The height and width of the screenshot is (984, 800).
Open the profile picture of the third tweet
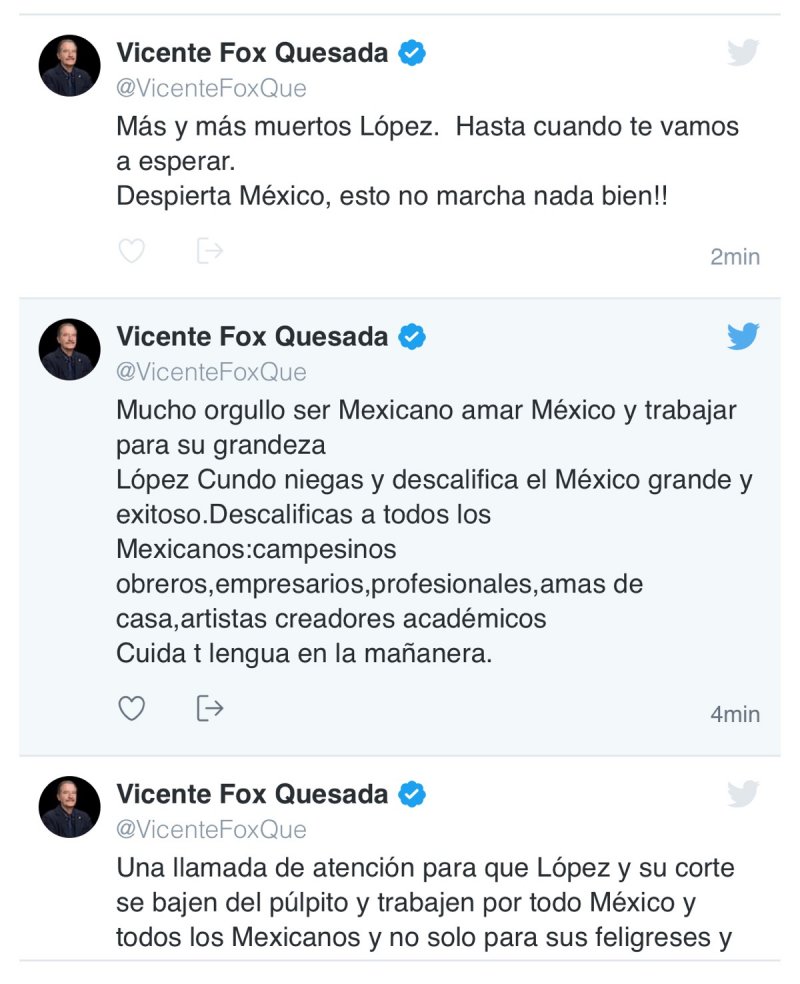point(70,807)
